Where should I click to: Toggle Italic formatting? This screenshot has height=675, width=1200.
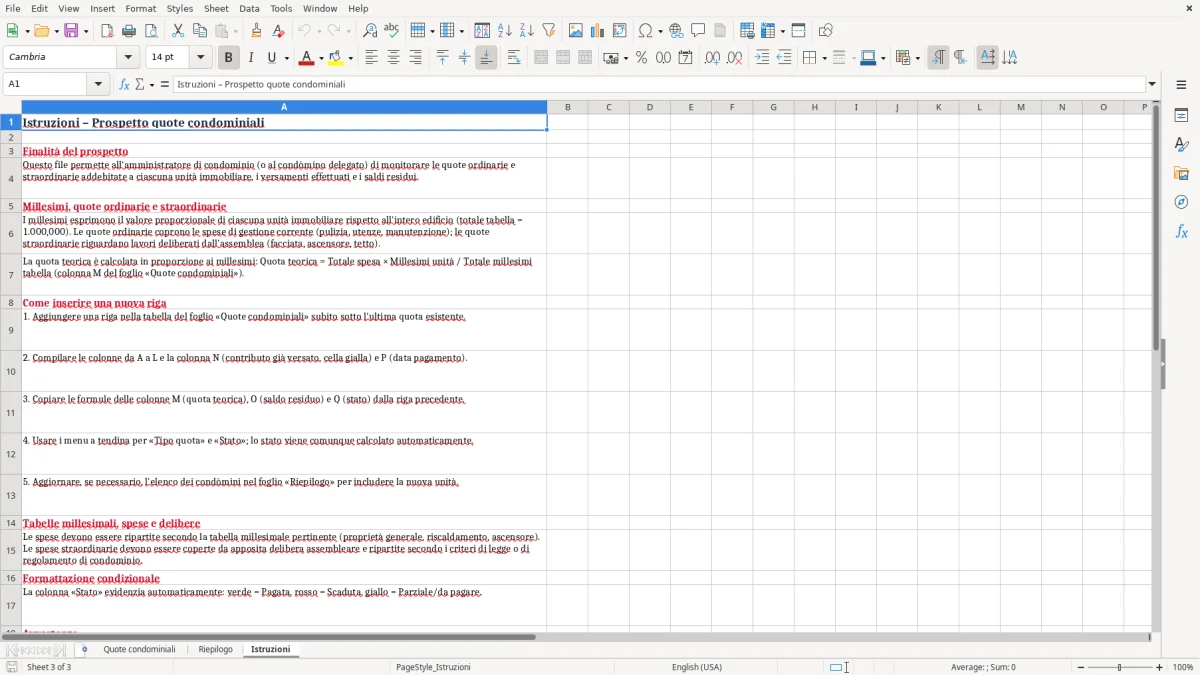click(251, 58)
